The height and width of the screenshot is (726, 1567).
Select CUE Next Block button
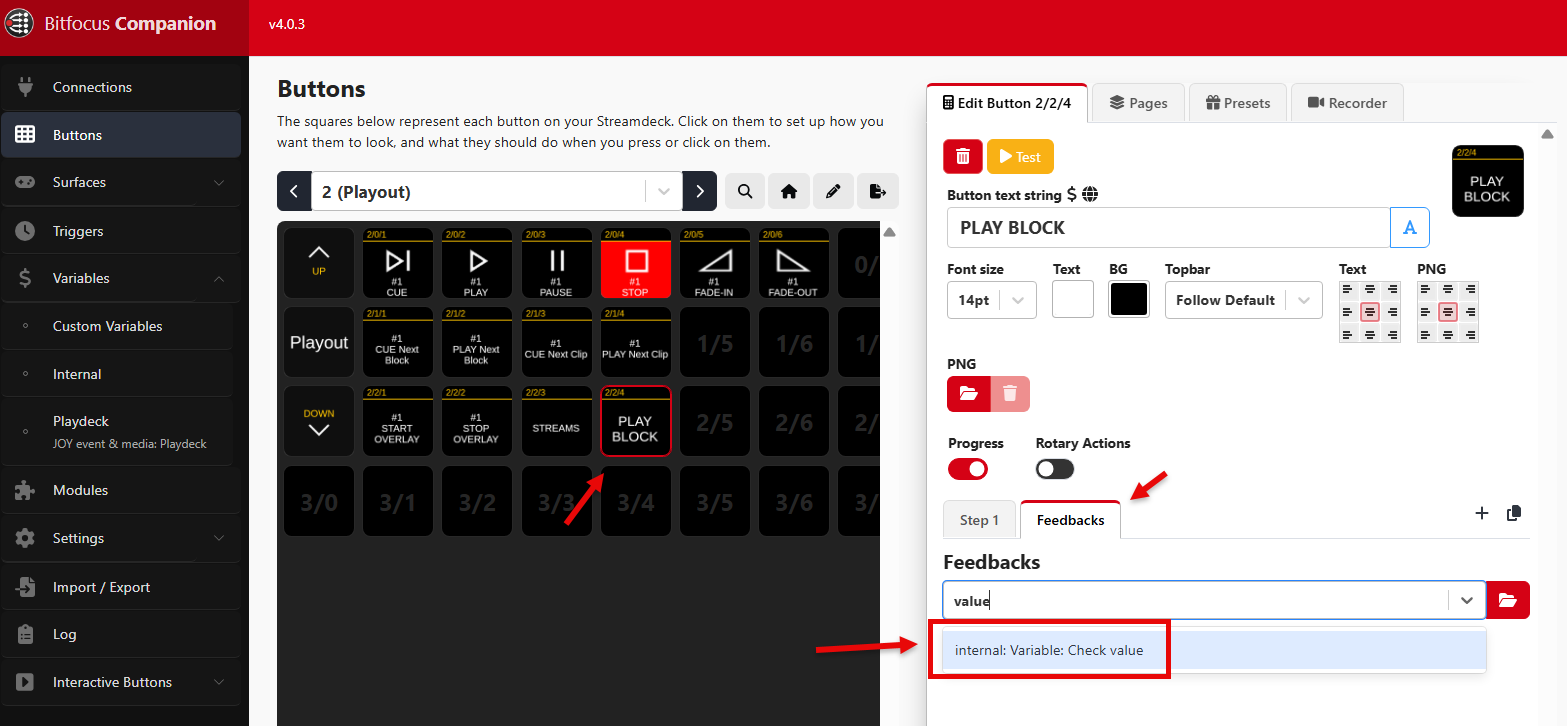tap(397, 342)
